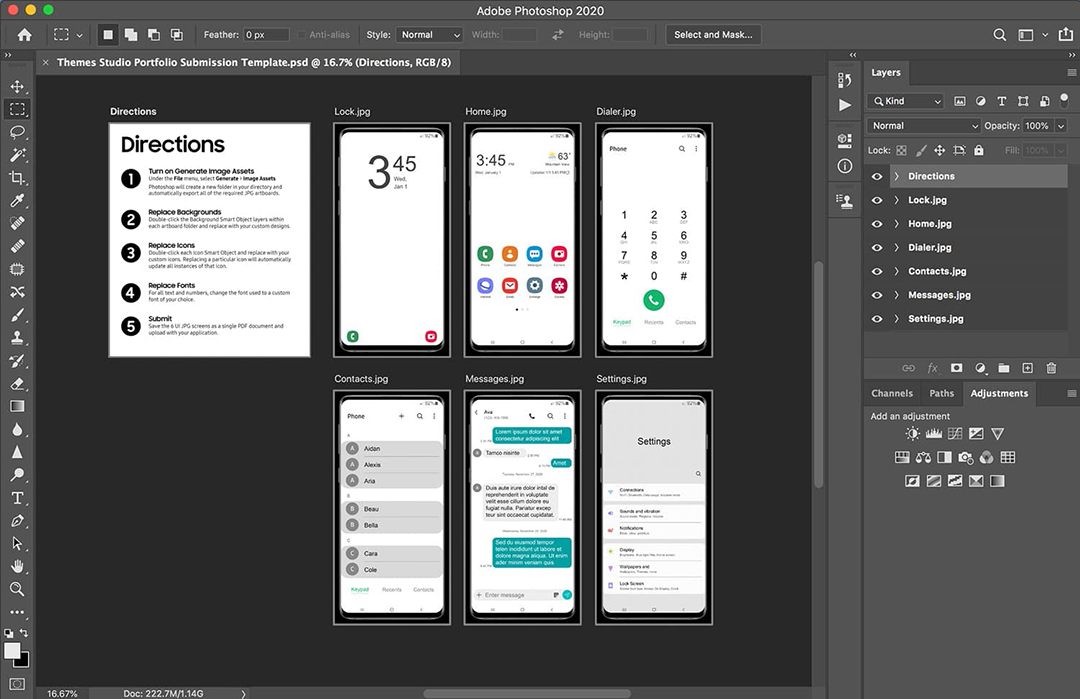
Task: Switch to the Channels tab
Action: (892, 393)
